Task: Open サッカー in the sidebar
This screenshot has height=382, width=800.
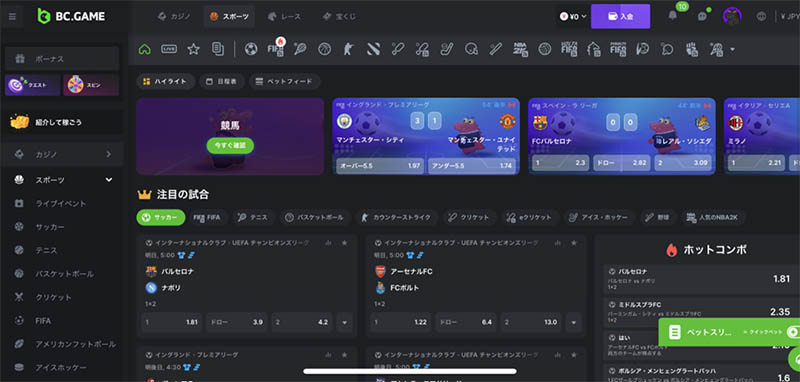Action: coord(62,227)
